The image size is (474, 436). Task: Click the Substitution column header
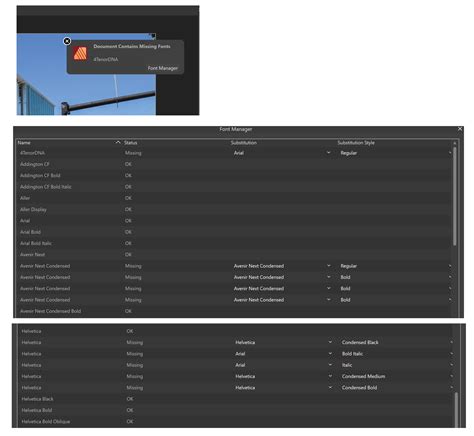click(244, 142)
